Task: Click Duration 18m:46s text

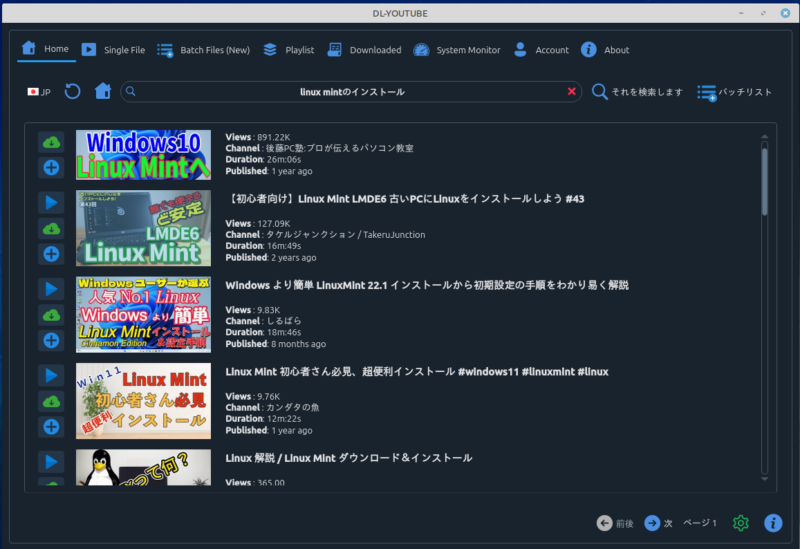Action: (263, 332)
